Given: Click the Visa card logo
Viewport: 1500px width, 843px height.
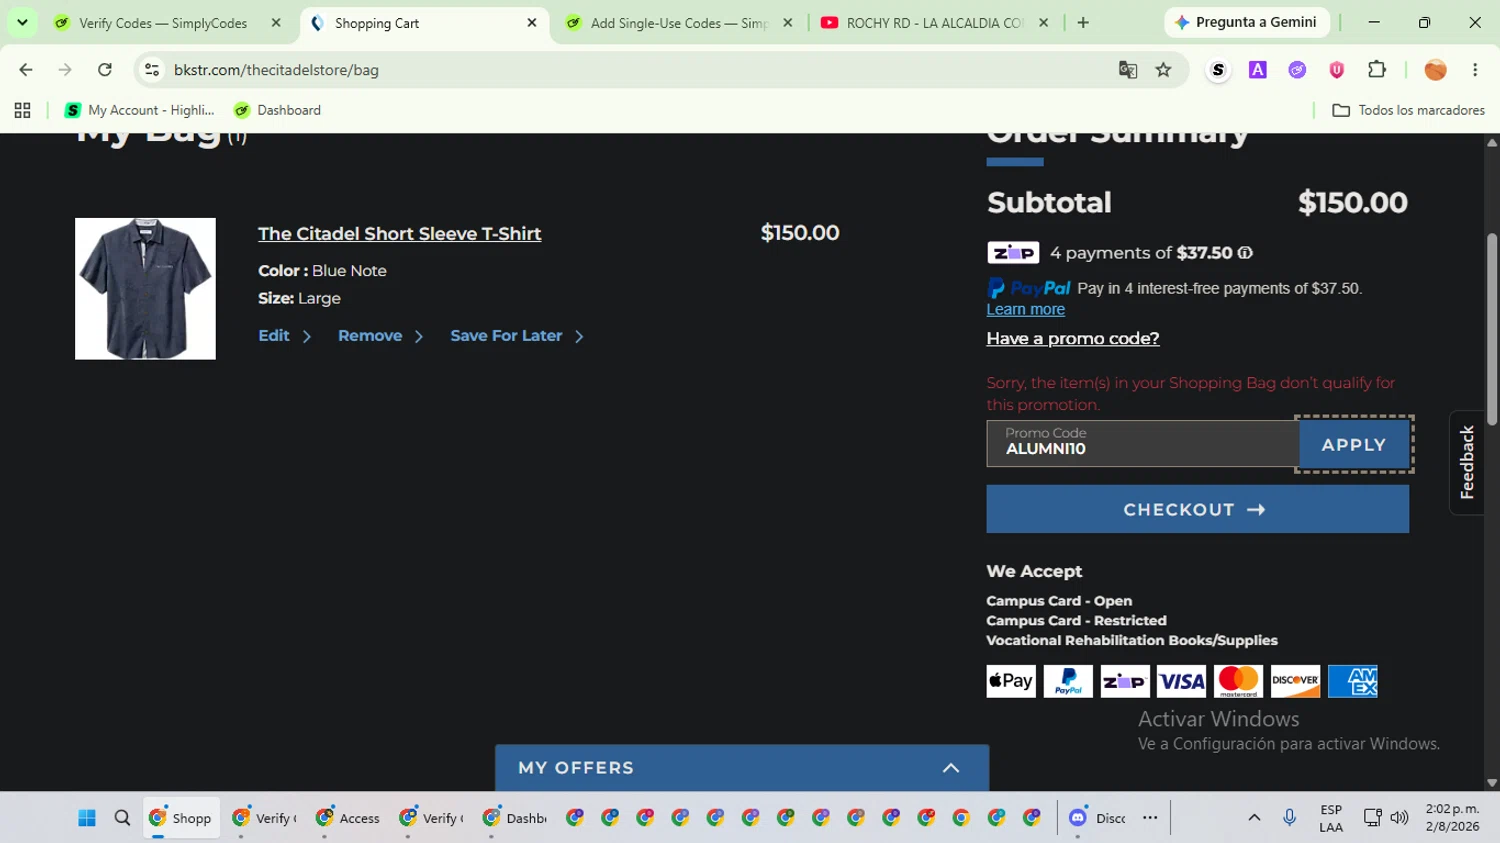Looking at the screenshot, I should (1181, 681).
